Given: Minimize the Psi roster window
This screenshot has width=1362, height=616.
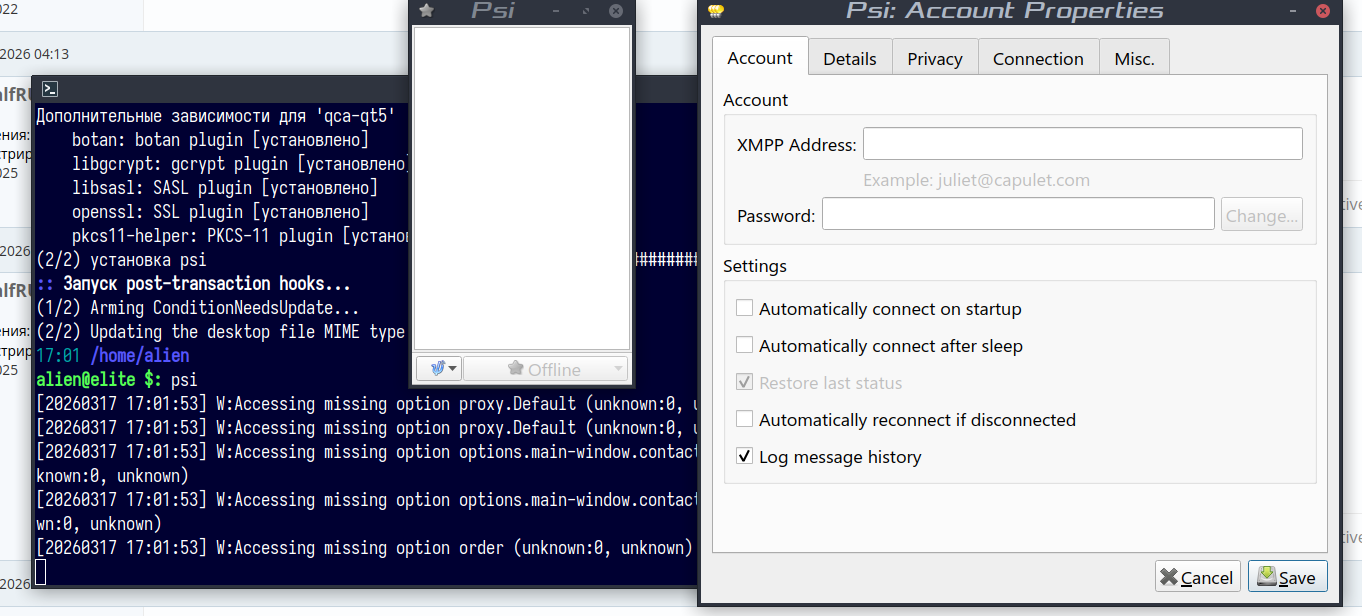Looking at the screenshot, I should tap(557, 10).
